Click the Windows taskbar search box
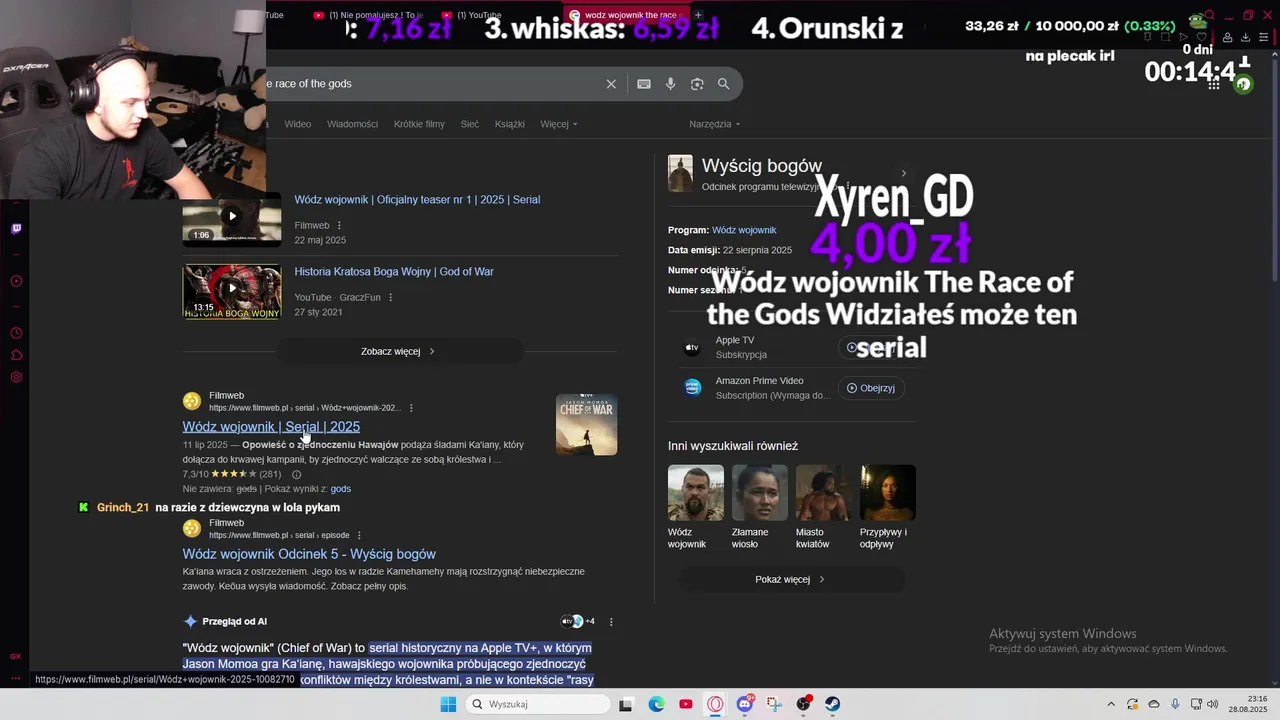The image size is (1280, 720). tap(539, 704)
